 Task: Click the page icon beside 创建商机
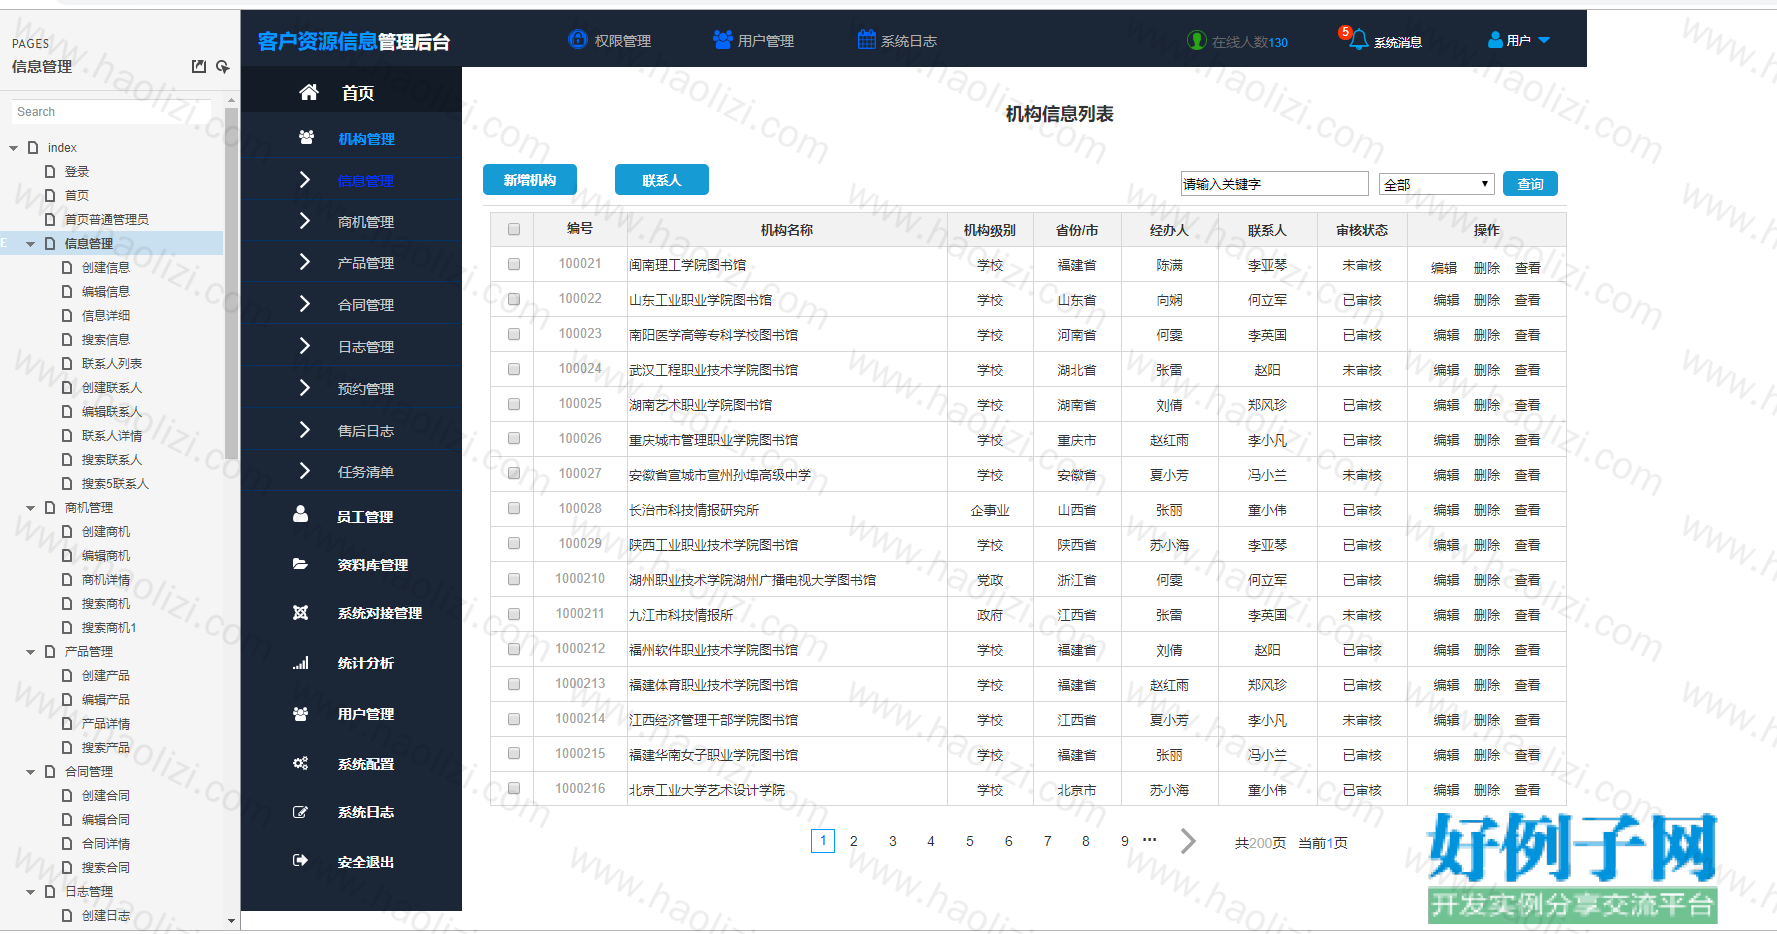(x=67, y=531)
